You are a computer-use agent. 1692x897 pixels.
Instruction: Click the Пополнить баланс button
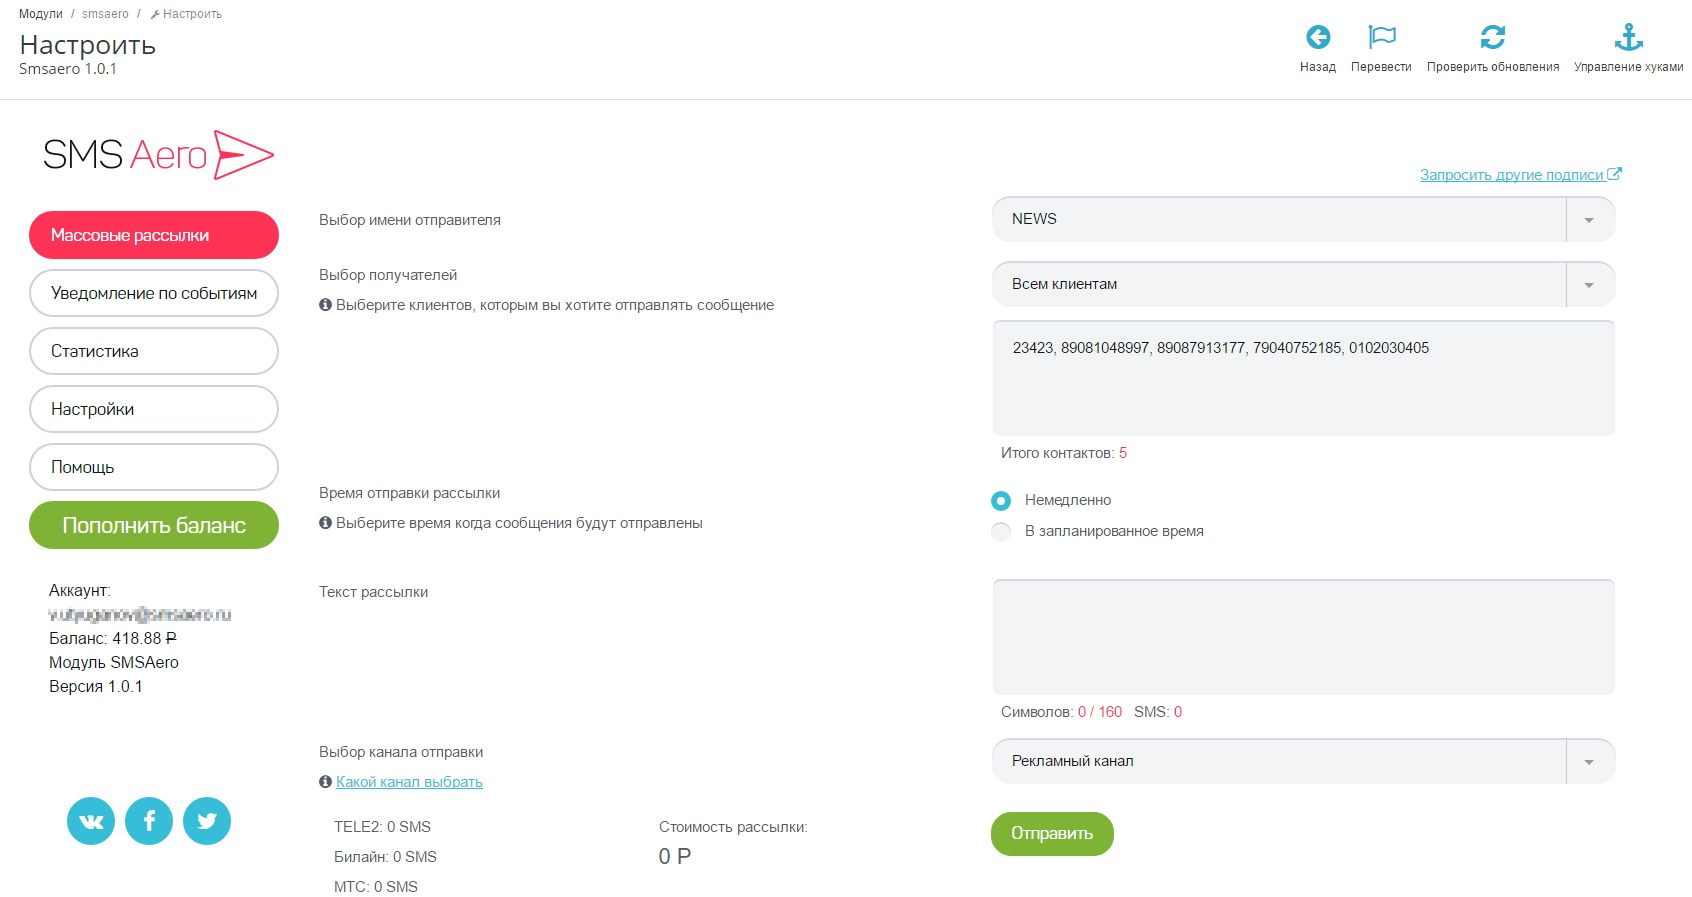pyautogui.click(x=154, y=525)
